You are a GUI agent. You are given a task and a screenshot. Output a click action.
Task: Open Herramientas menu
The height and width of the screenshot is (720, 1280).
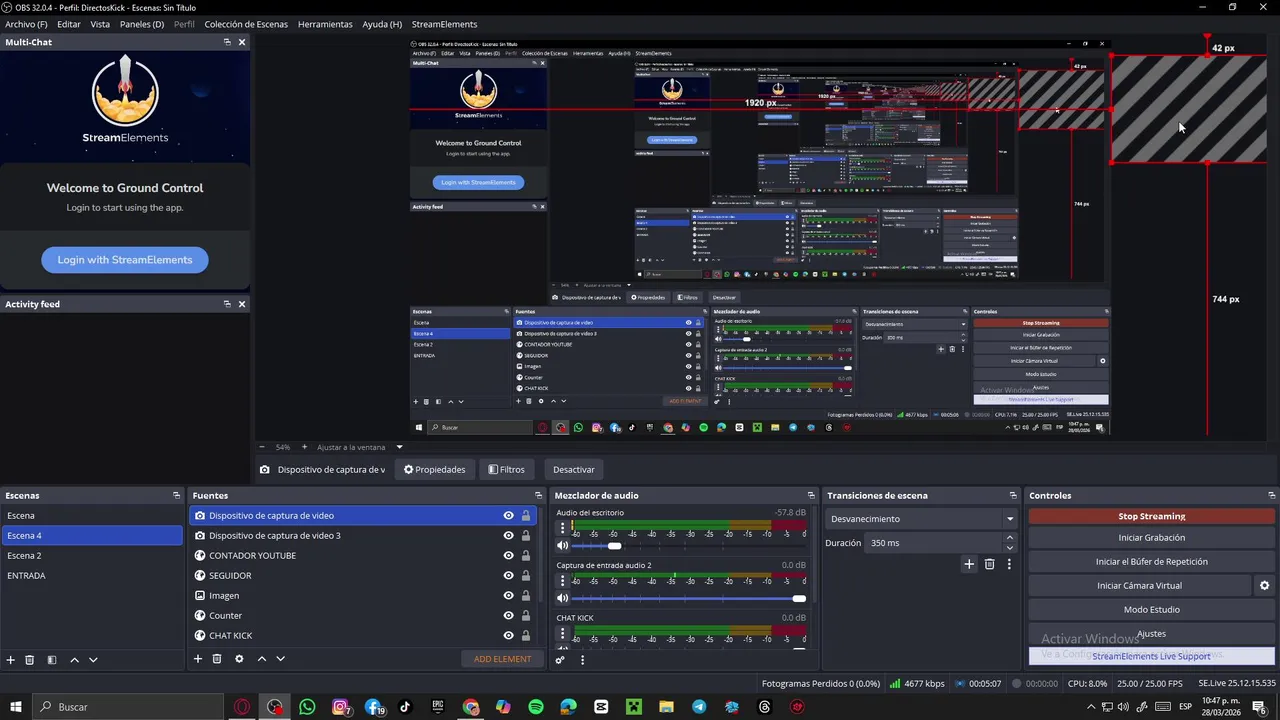325,24
